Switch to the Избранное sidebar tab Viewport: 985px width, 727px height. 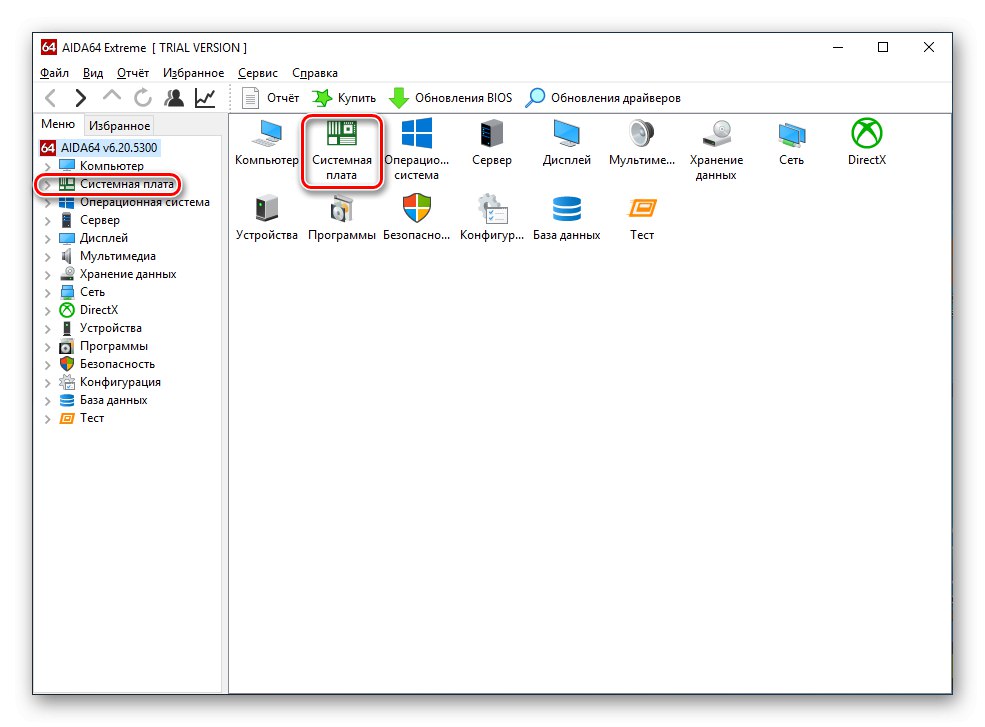pos(119,126)
